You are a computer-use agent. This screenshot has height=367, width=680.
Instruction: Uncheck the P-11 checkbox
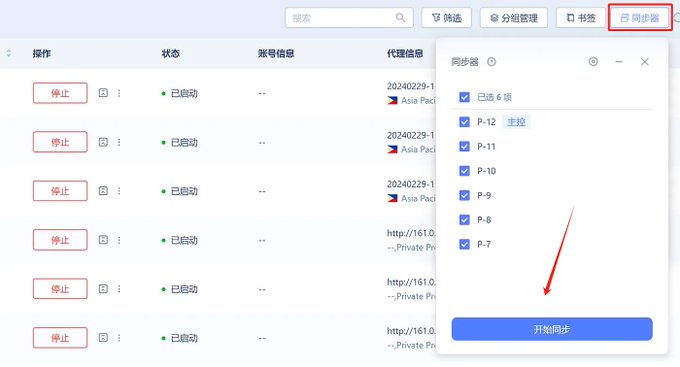[464, 146]
